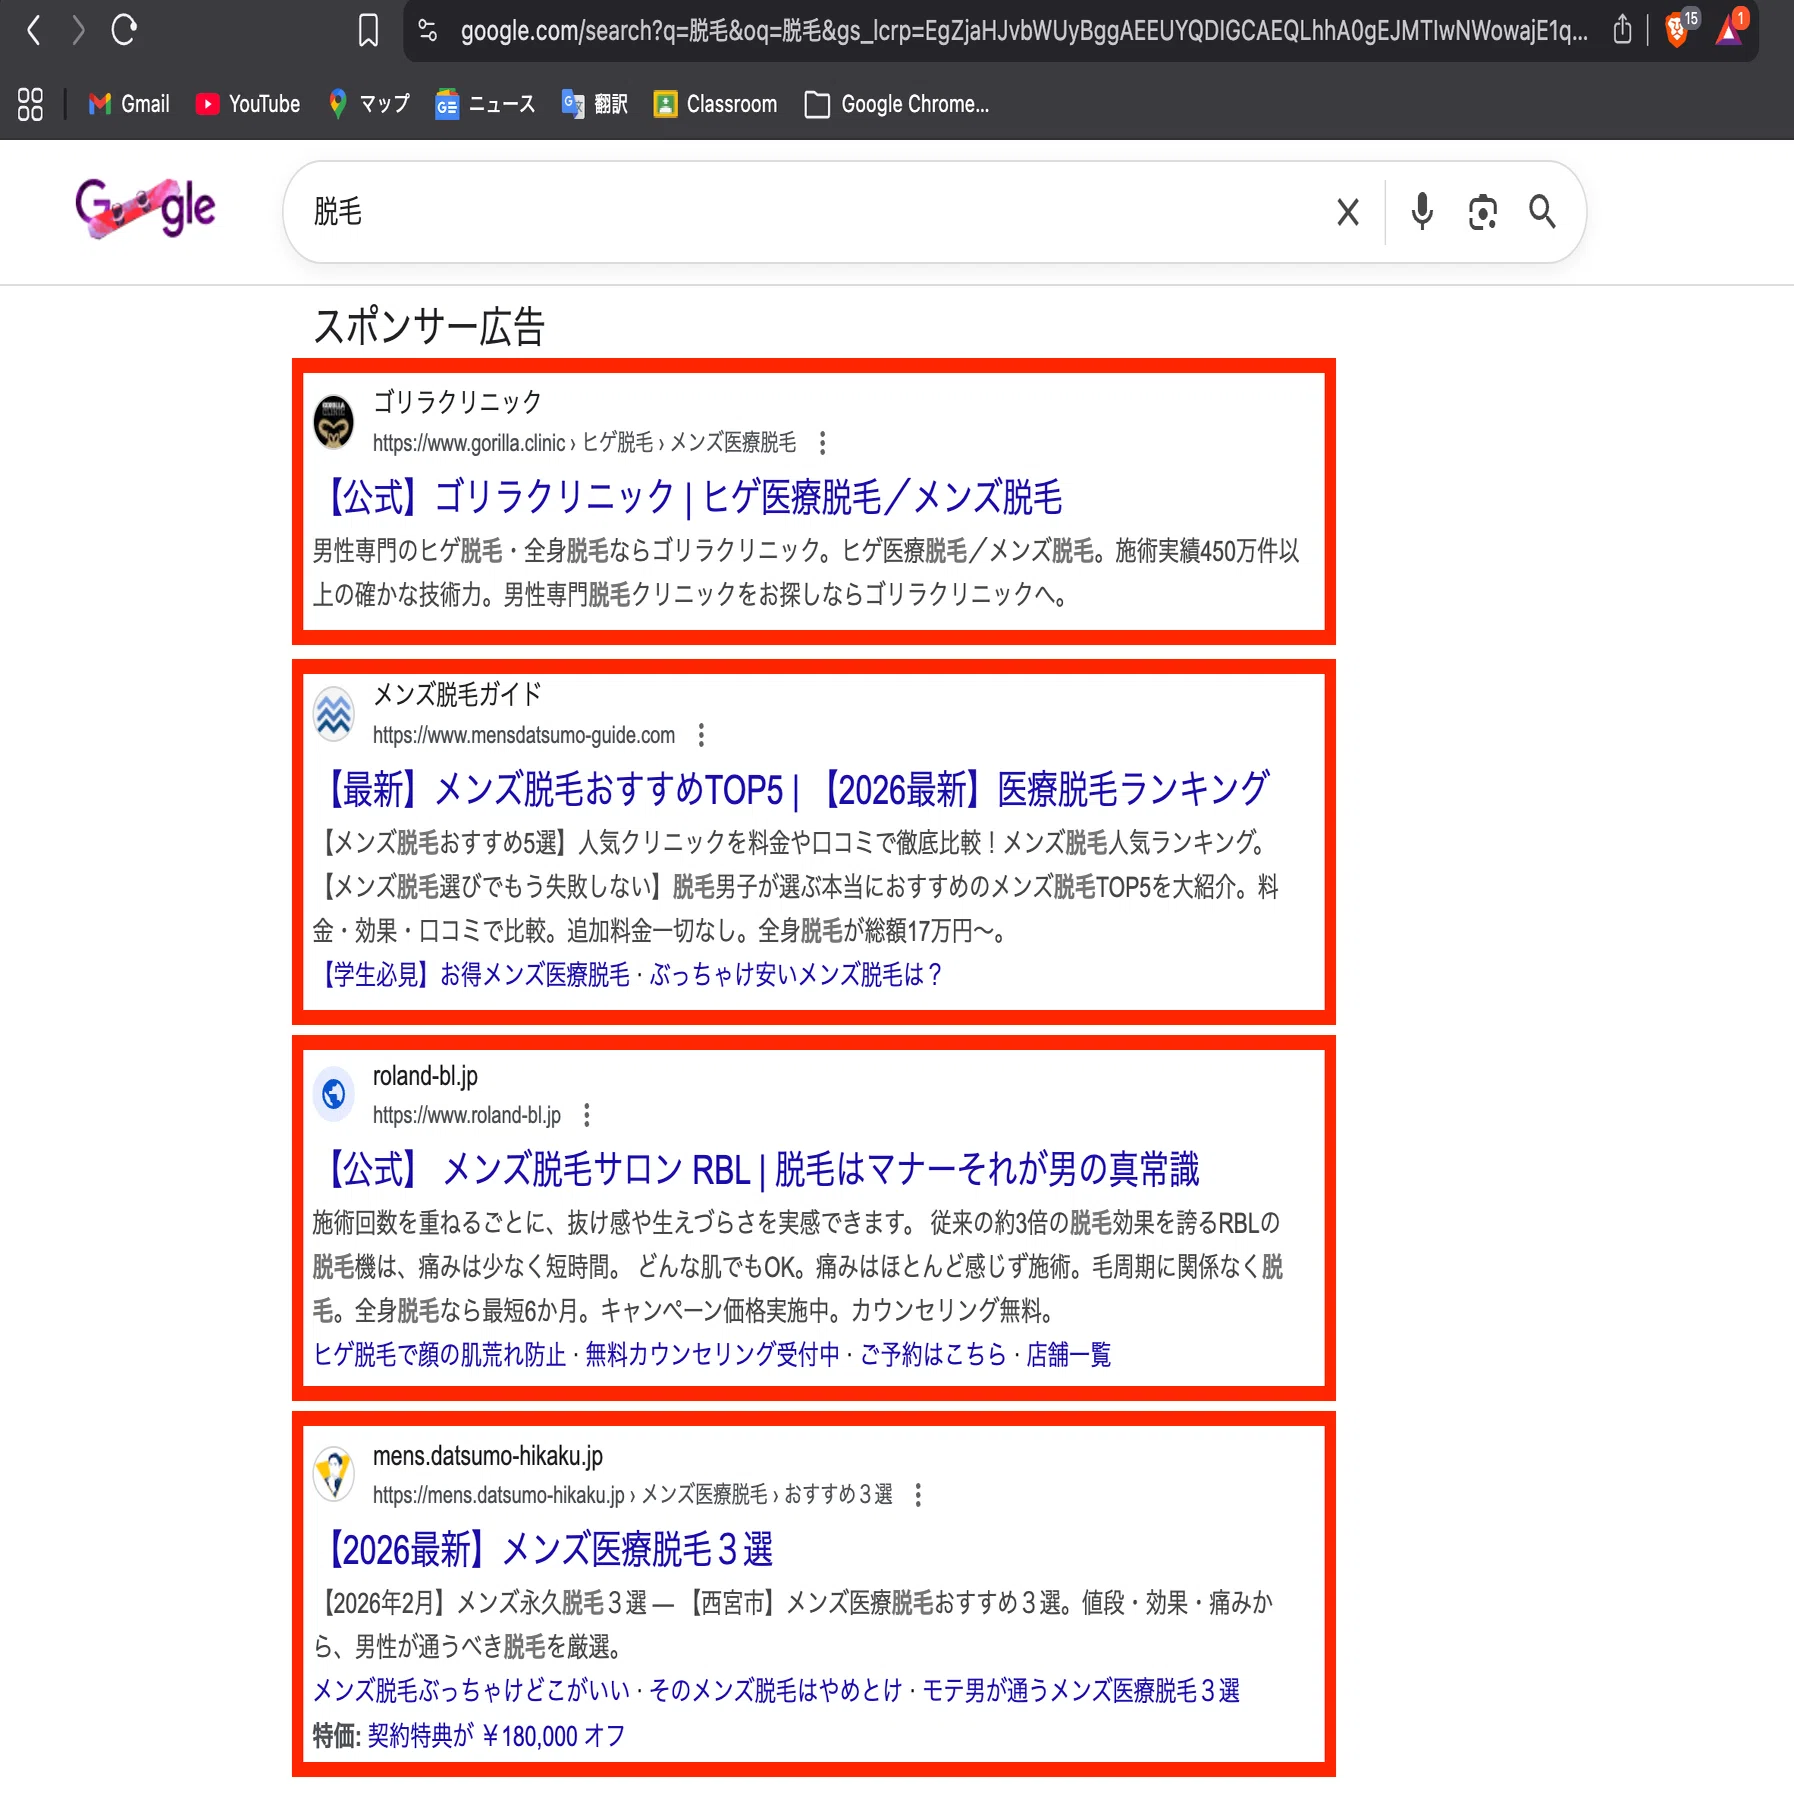The image size is (1794, 1794).
Task: Click the メンズ脱毛ガイド favicon
Action: [334, 714]
